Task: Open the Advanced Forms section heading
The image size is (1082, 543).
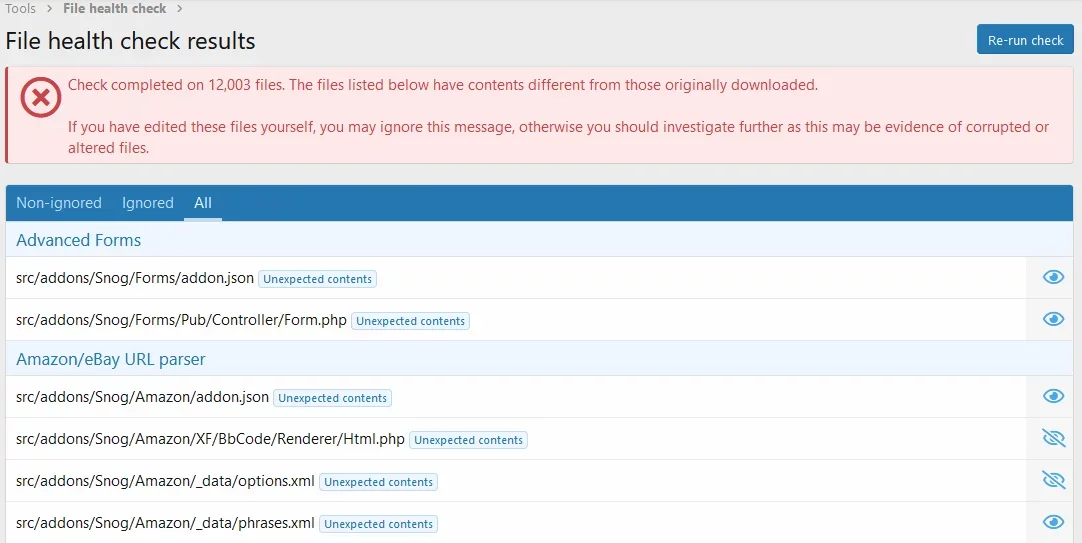Action: pos(79,240)
